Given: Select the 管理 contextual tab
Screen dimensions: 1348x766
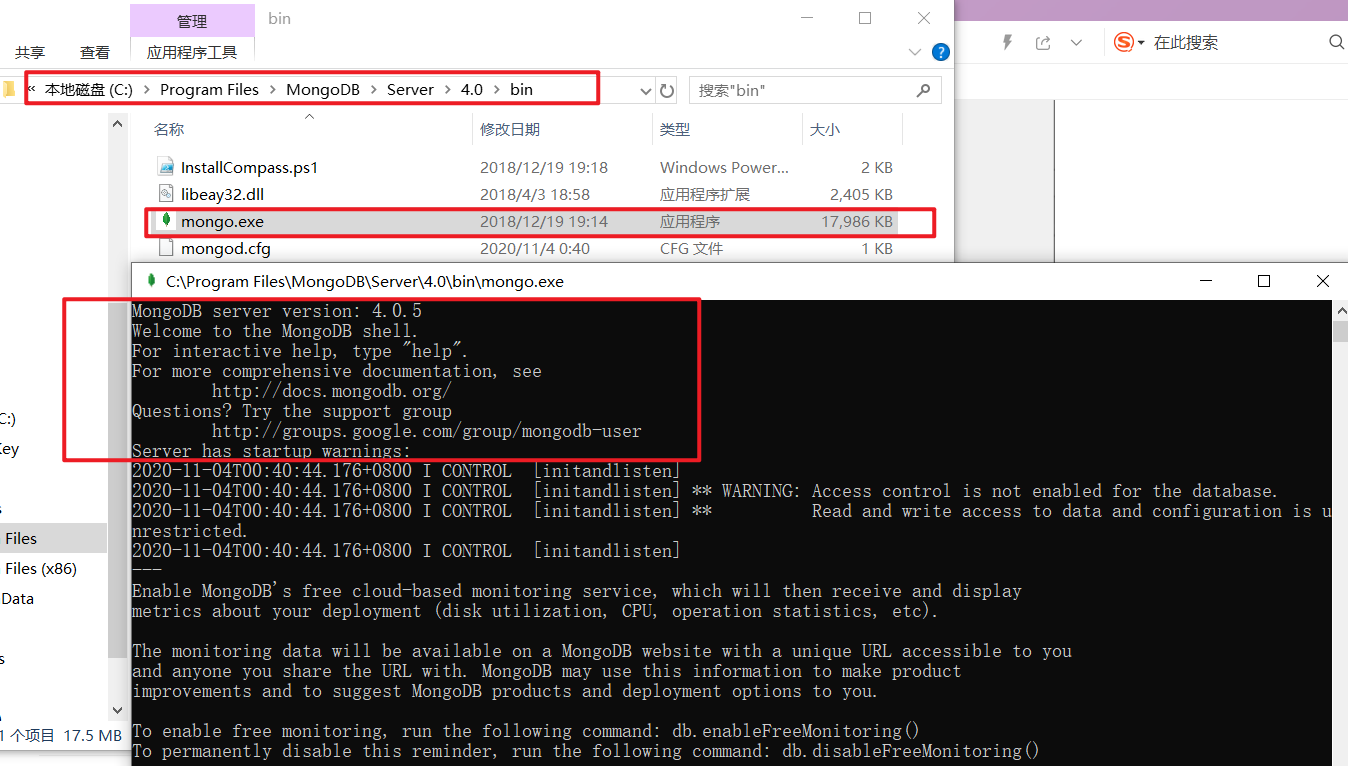Looking at the screenshot, I should [x=192, y=21].
